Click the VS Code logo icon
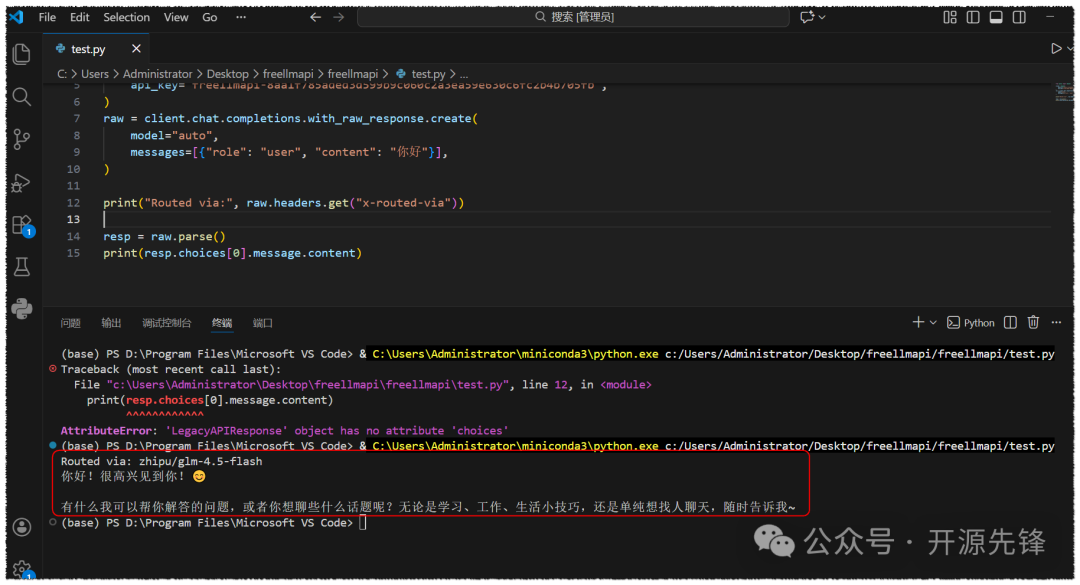Viewport: 1080px width, 585px height. [x=17, y=17]
